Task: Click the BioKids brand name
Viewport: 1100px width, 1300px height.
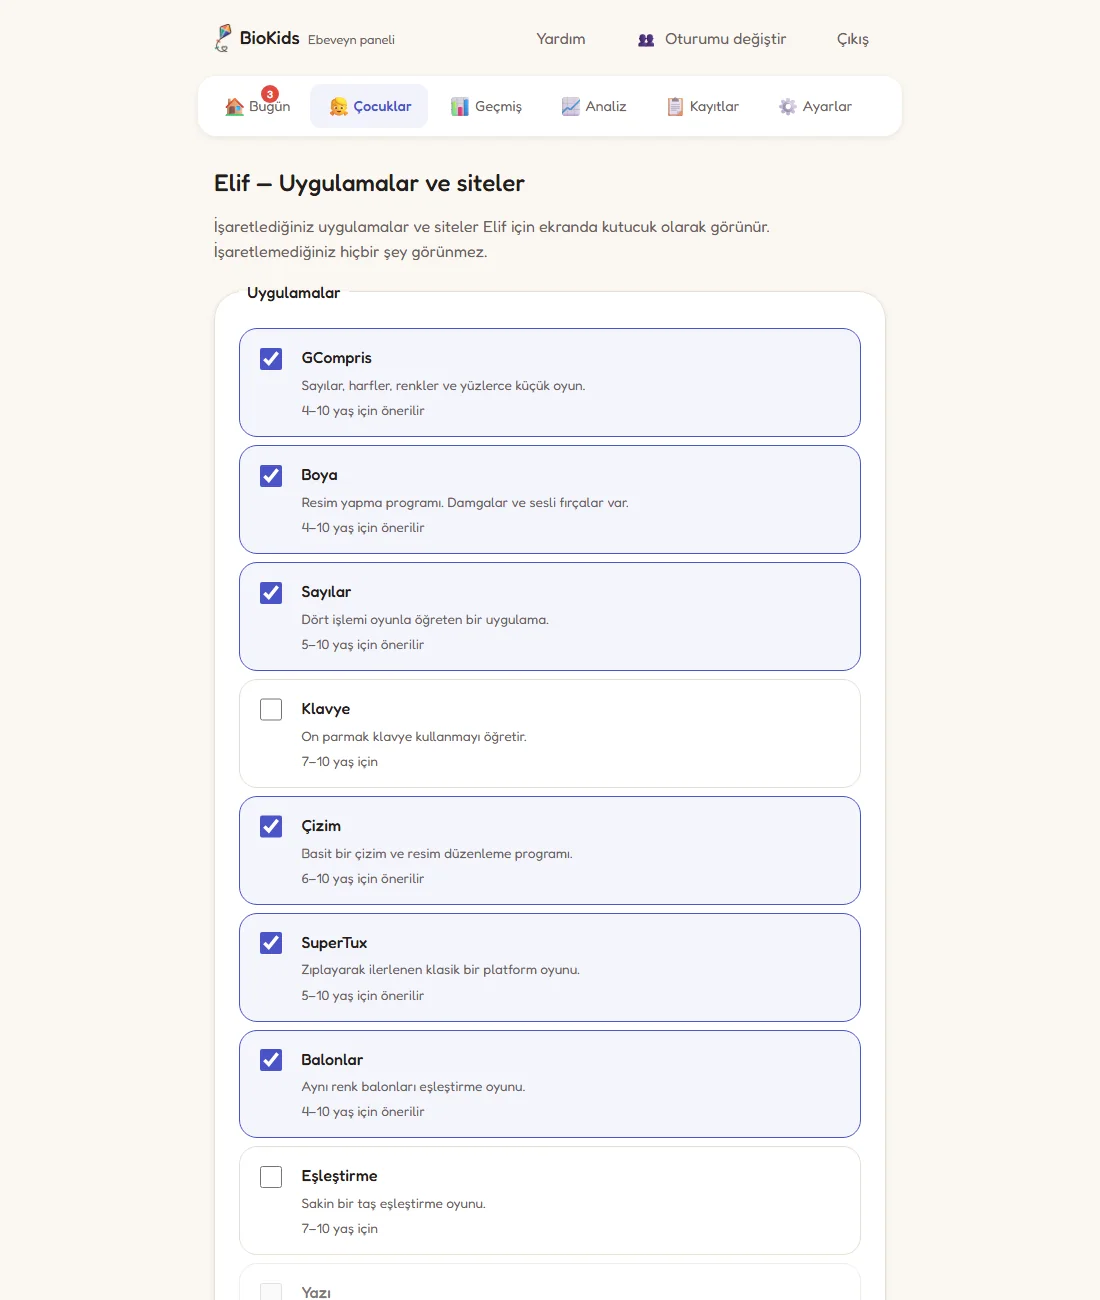Action: (x=270, y=38)
